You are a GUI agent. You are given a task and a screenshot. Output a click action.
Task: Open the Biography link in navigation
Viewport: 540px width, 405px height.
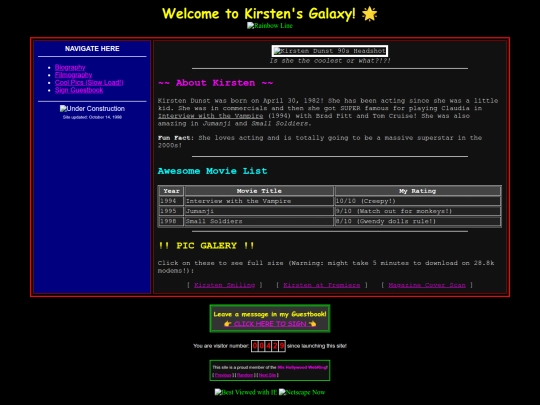click(x=70, y=67)
